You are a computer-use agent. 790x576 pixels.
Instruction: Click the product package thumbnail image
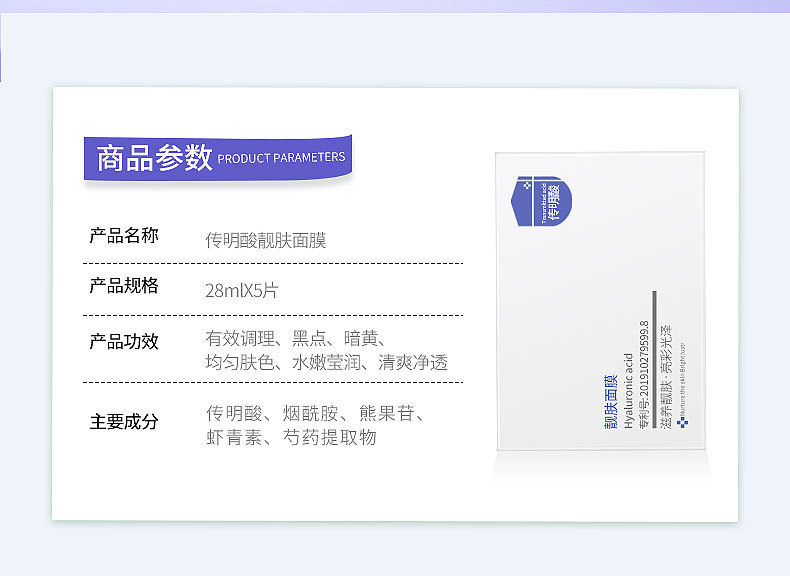(x=600, y=301)
